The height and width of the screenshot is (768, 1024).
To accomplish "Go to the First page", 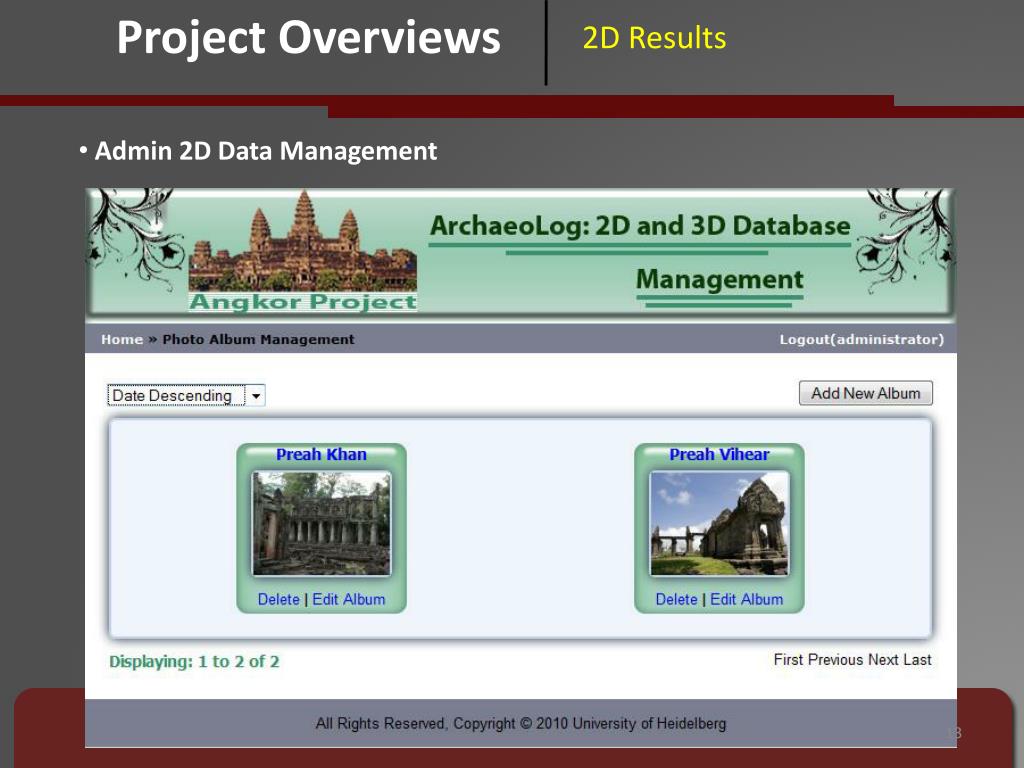I will point(788,660).
